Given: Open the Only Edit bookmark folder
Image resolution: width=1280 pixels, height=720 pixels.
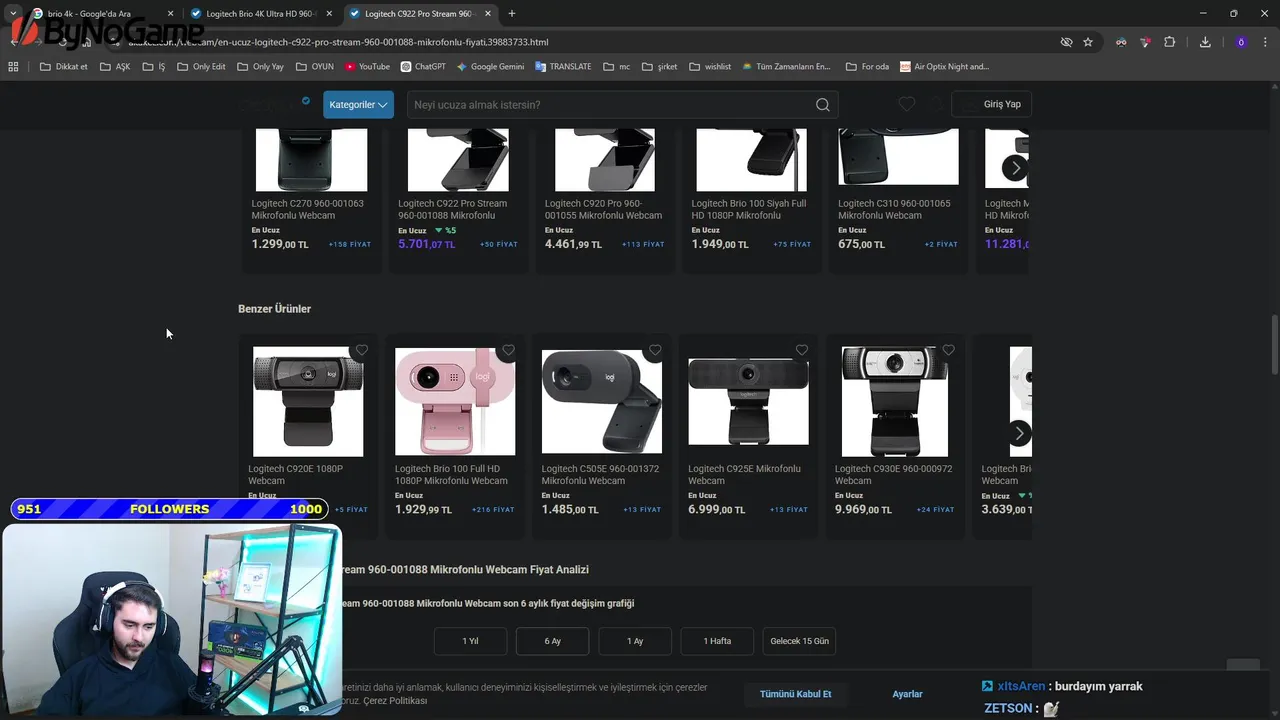Looking at the screenshot, I should click(201, 67).
